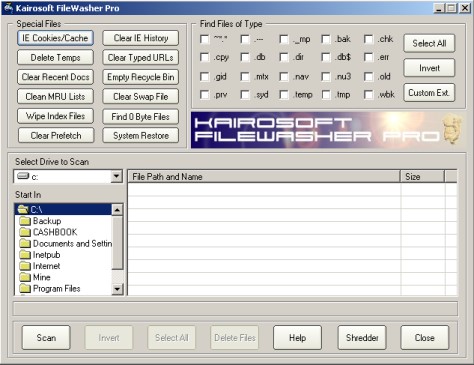Open the Shredder tool
The height and width of the screenshot is (365, 474).
[362, 338]
